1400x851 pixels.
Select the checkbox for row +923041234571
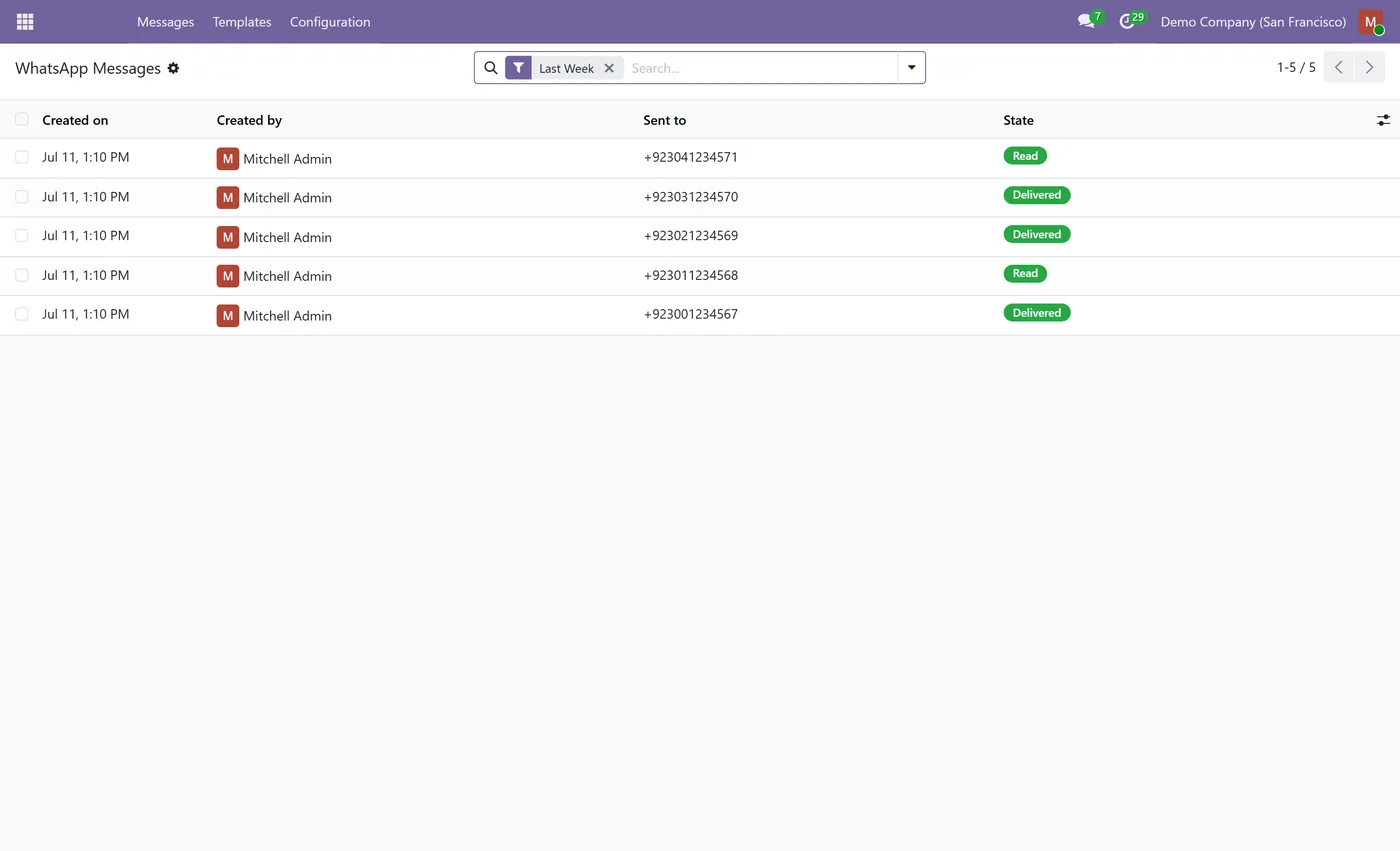point(22,157)
